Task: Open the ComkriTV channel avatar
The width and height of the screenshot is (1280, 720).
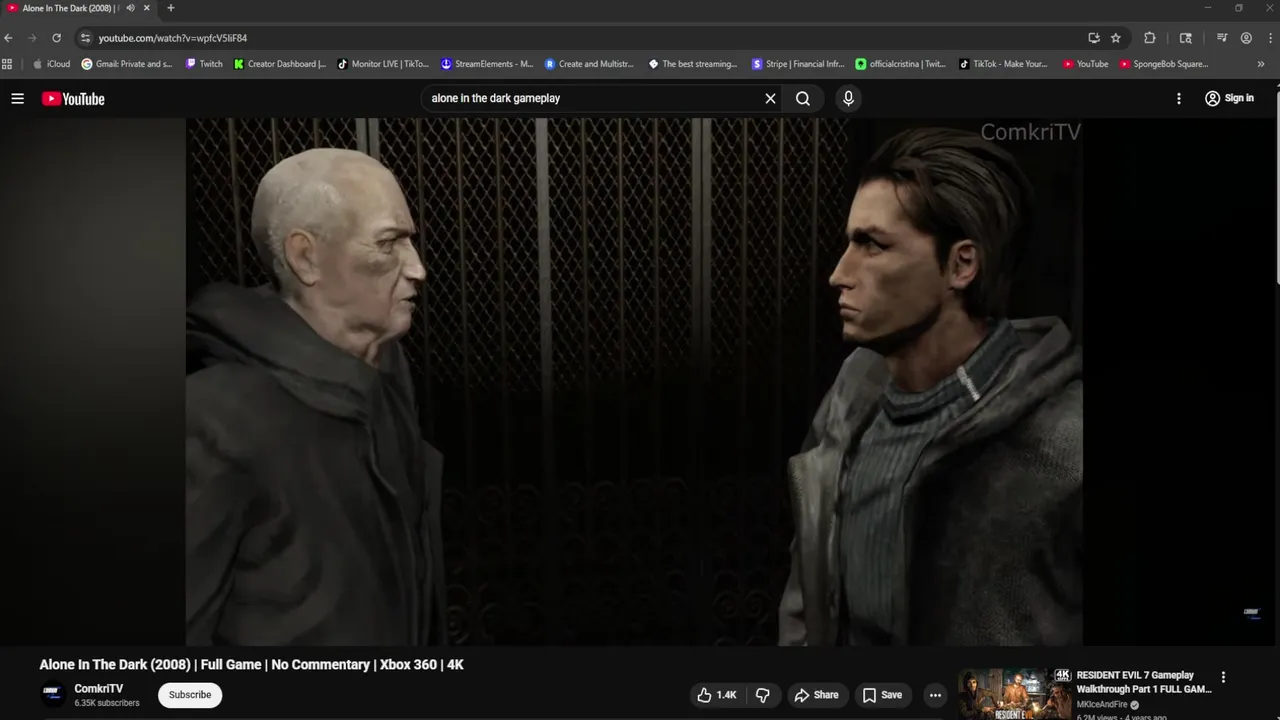Action: [x=53, y=694]
